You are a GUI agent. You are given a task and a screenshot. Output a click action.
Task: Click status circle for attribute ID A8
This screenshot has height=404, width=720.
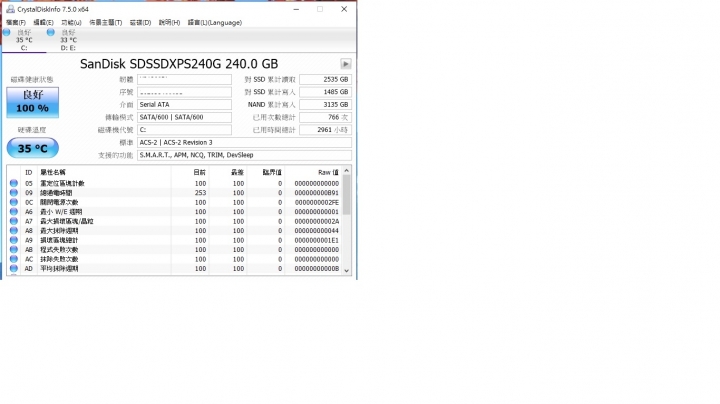click(14, 230)
